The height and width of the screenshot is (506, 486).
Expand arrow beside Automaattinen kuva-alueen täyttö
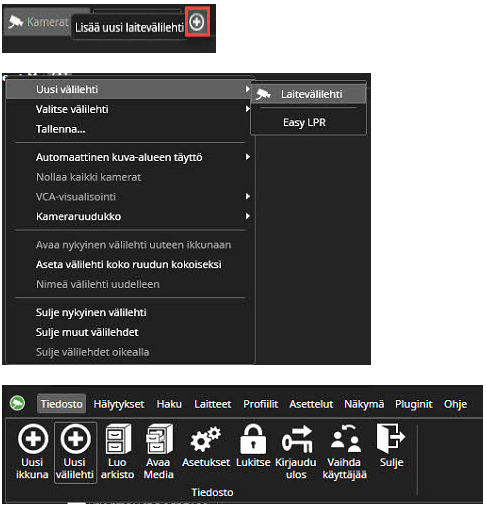247,157
